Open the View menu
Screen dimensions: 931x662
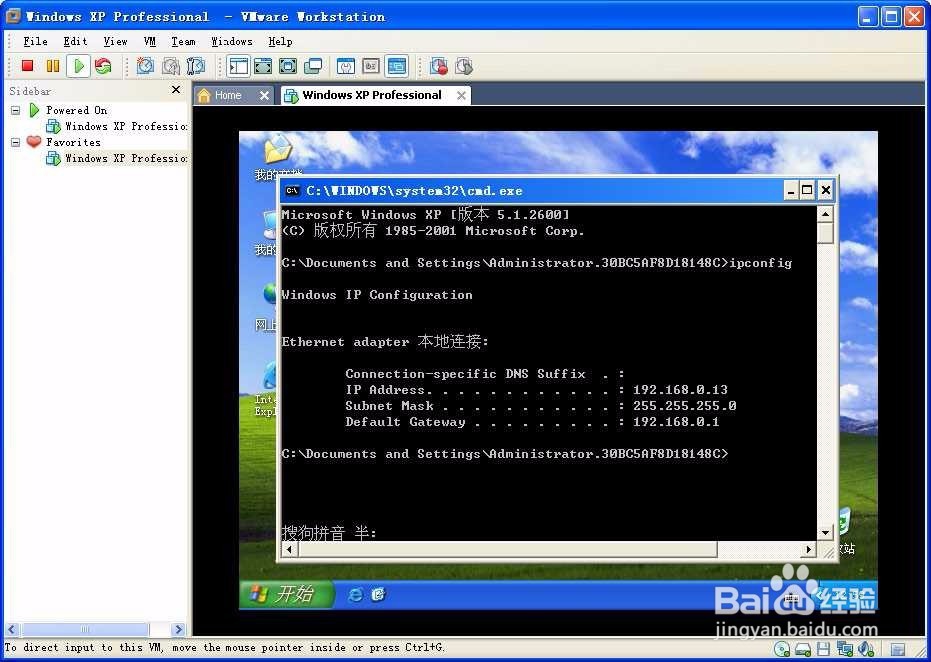pyautogui.click(x=115, y=41)
